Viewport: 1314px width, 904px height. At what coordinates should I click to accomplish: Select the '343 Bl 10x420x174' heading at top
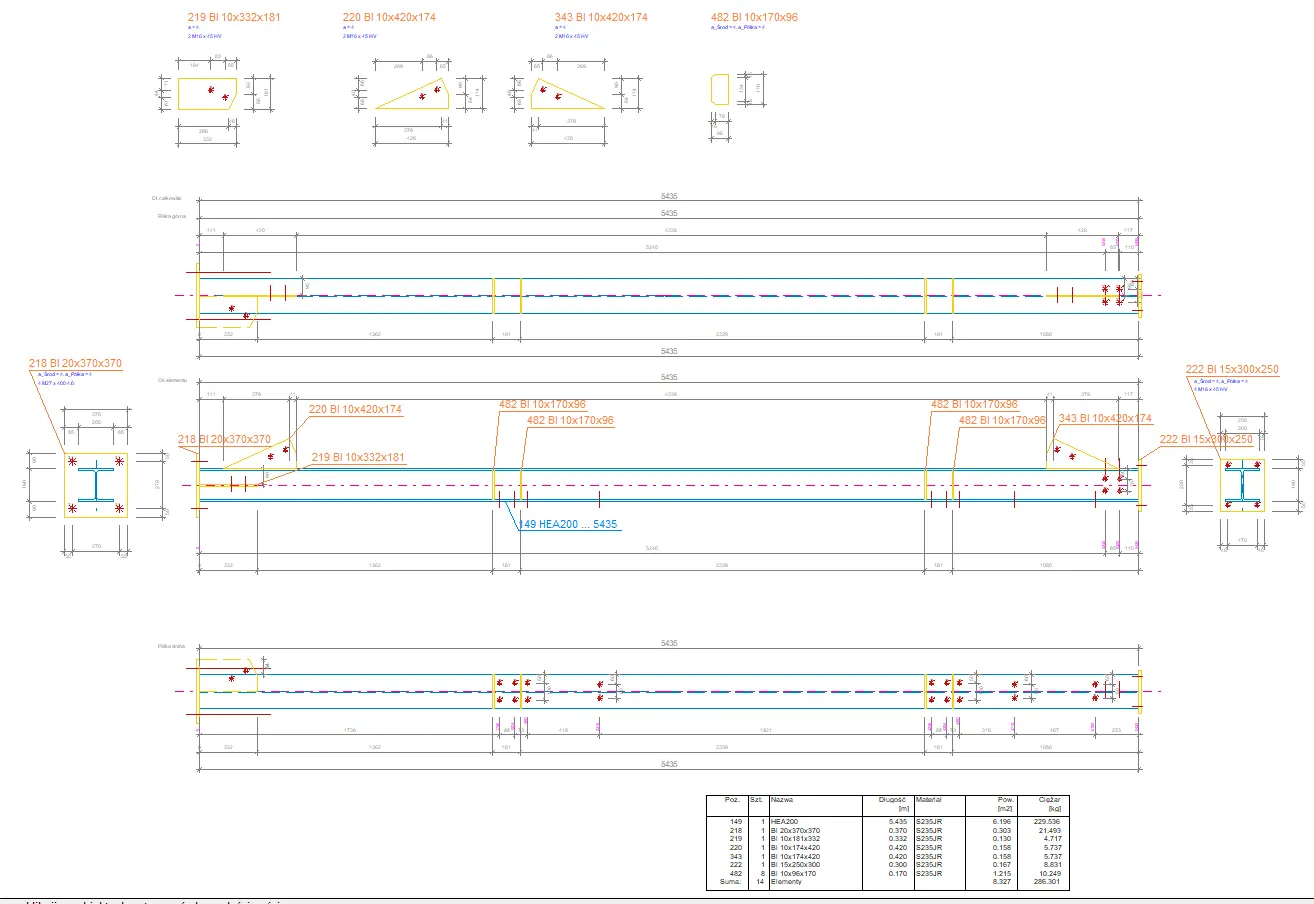[601, 18]
